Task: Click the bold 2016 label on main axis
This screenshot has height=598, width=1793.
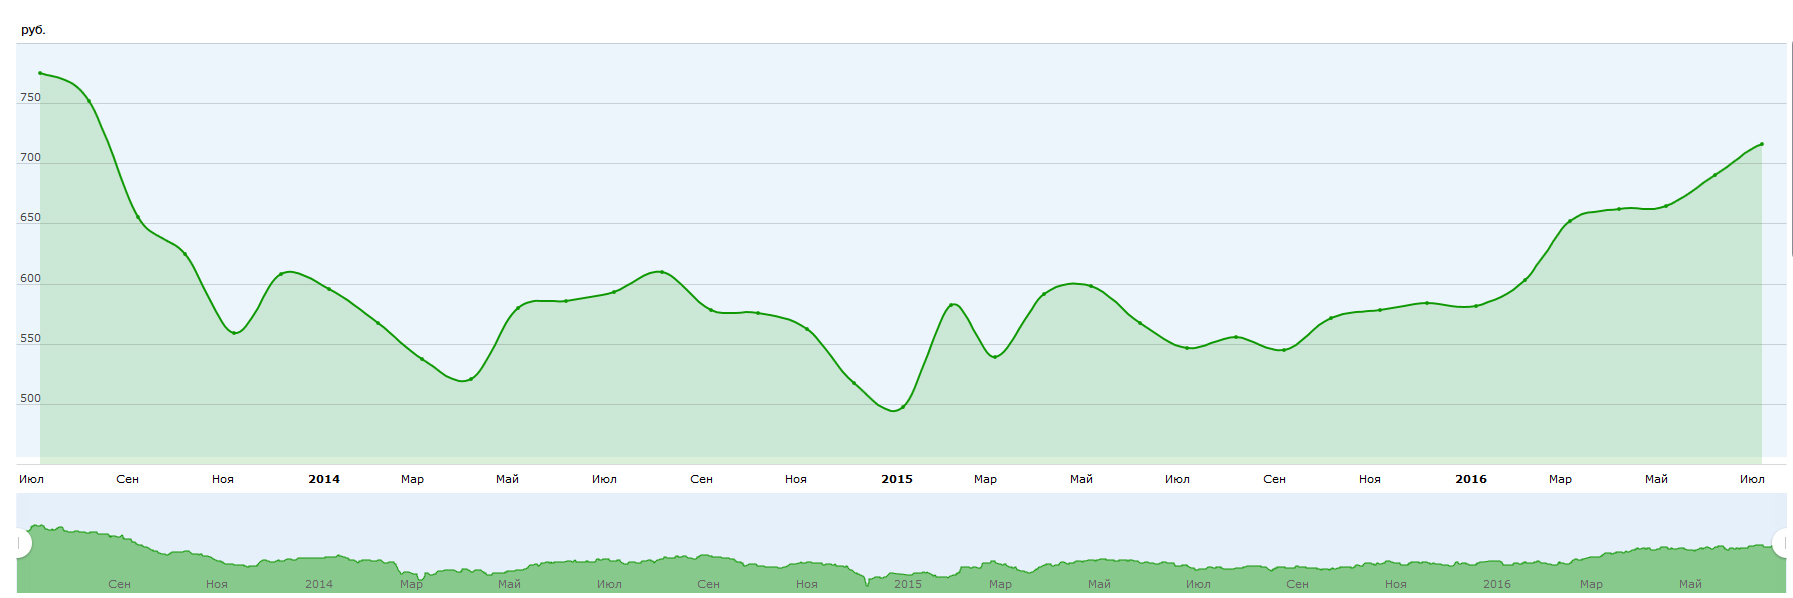Action: (x=1471, y=479)
